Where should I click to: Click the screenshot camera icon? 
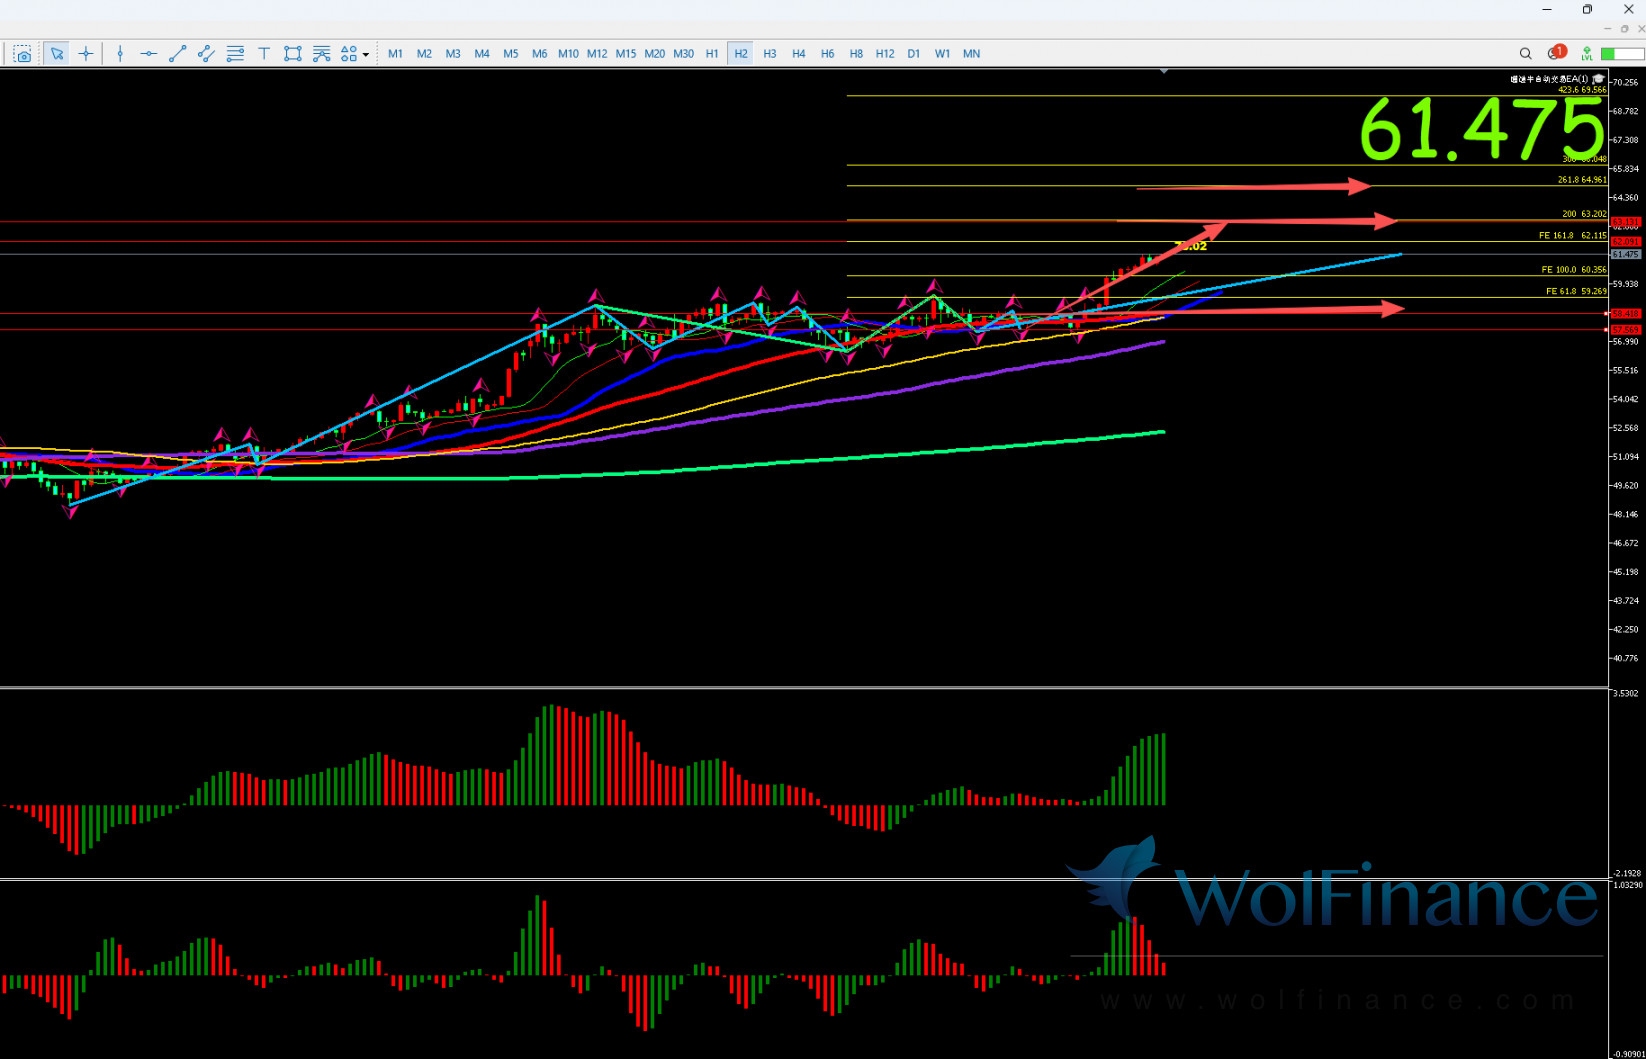click(22, 54)
